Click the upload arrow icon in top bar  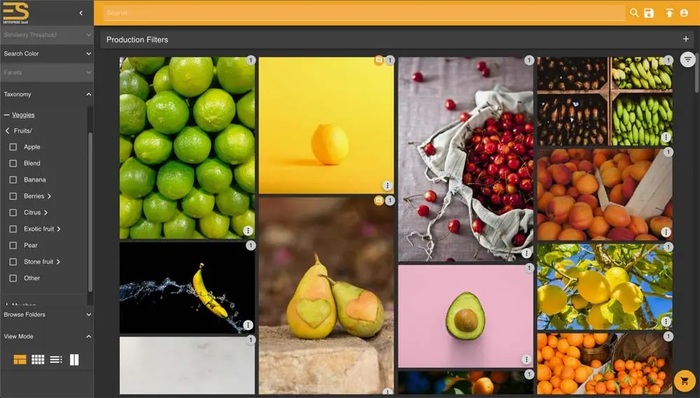click(x=669, y=13)
